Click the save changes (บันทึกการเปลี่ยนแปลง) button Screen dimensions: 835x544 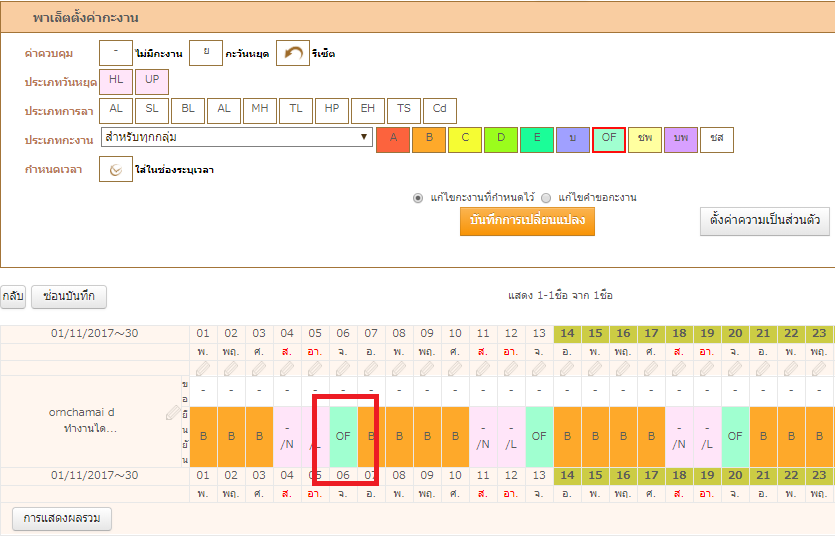527,221
